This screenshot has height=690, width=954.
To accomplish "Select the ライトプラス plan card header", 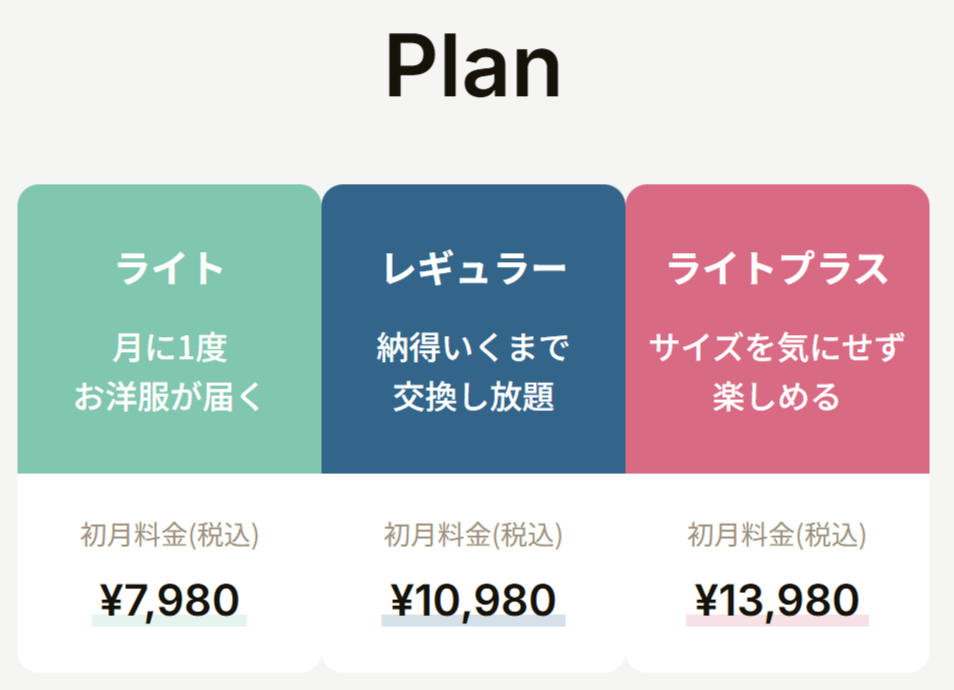I will click(778, 329).
